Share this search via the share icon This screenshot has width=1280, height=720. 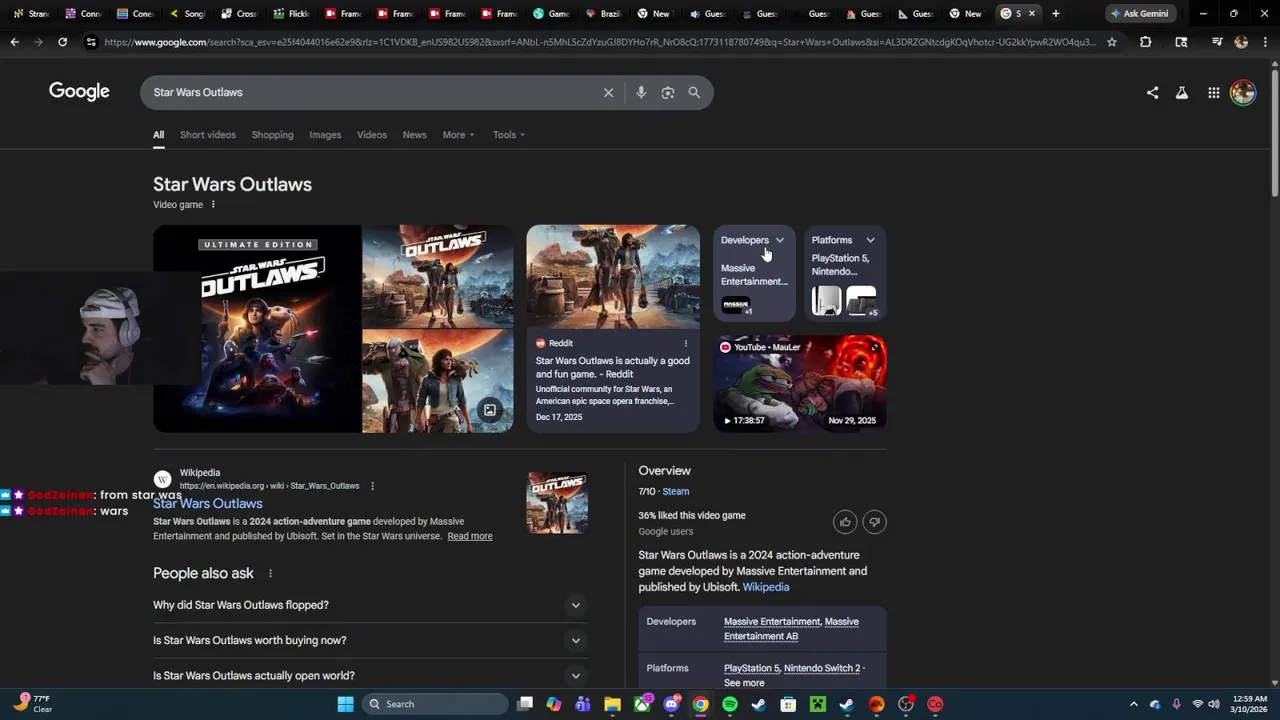click(x=1152, y=92)
